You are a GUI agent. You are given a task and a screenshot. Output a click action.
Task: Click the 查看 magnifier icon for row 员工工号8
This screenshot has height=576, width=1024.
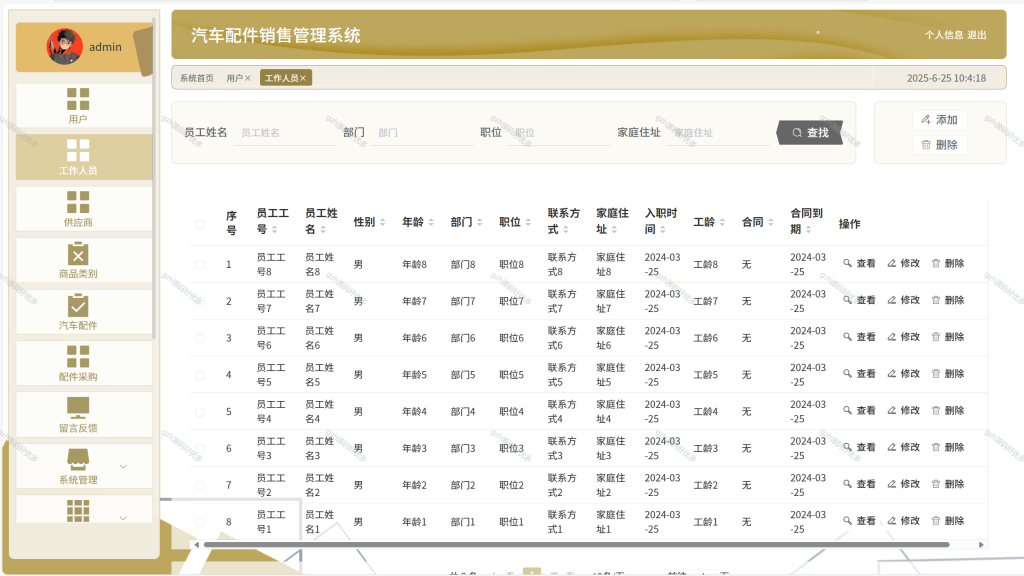point(847,263)
